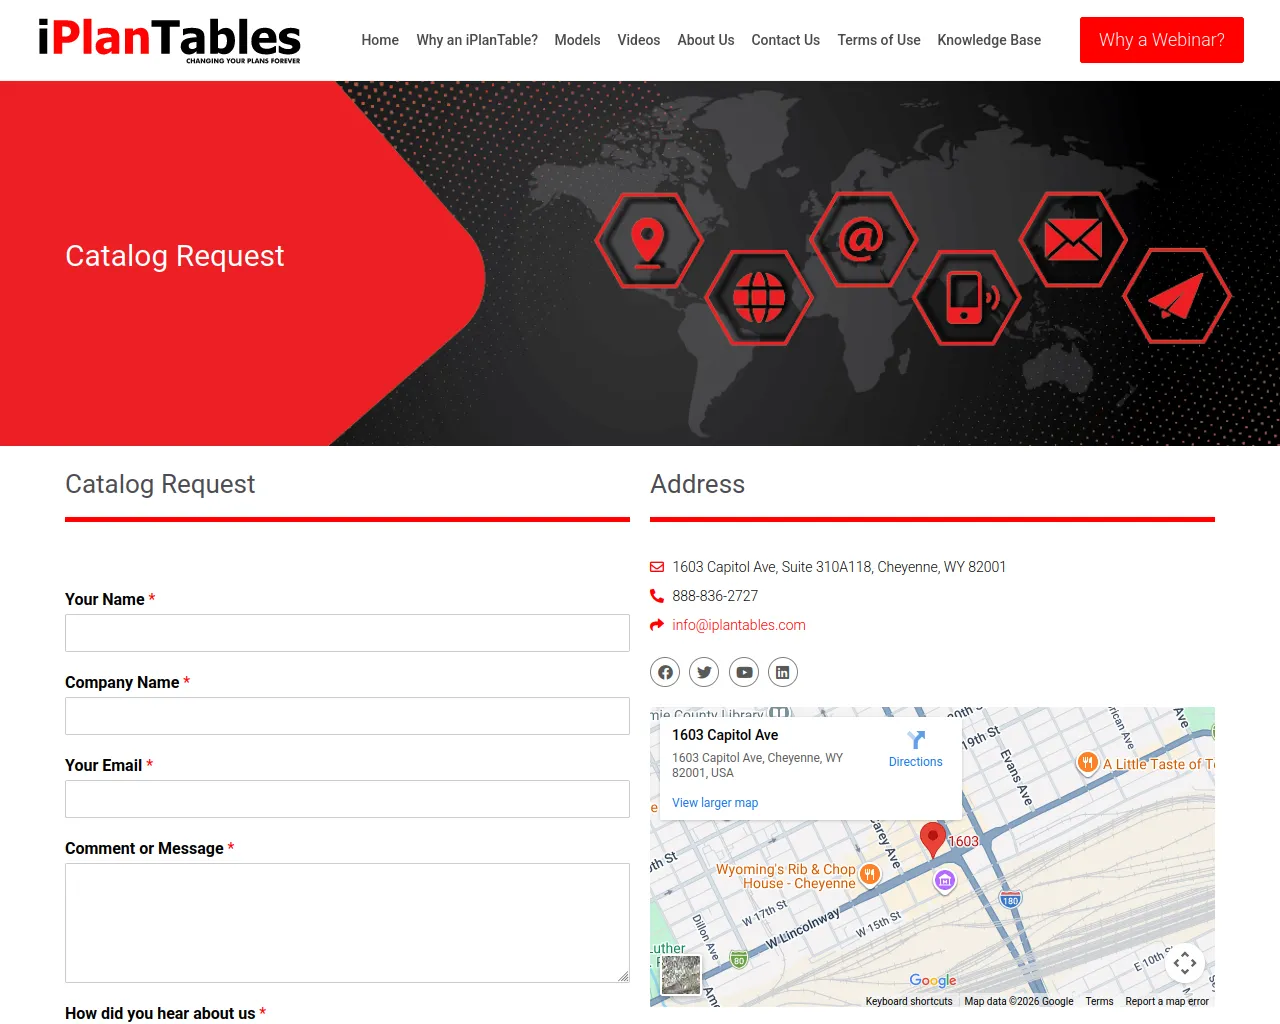Go to the Knowledge Base page
Viewport: 1280px width, 1024px height.
point(989,40)
